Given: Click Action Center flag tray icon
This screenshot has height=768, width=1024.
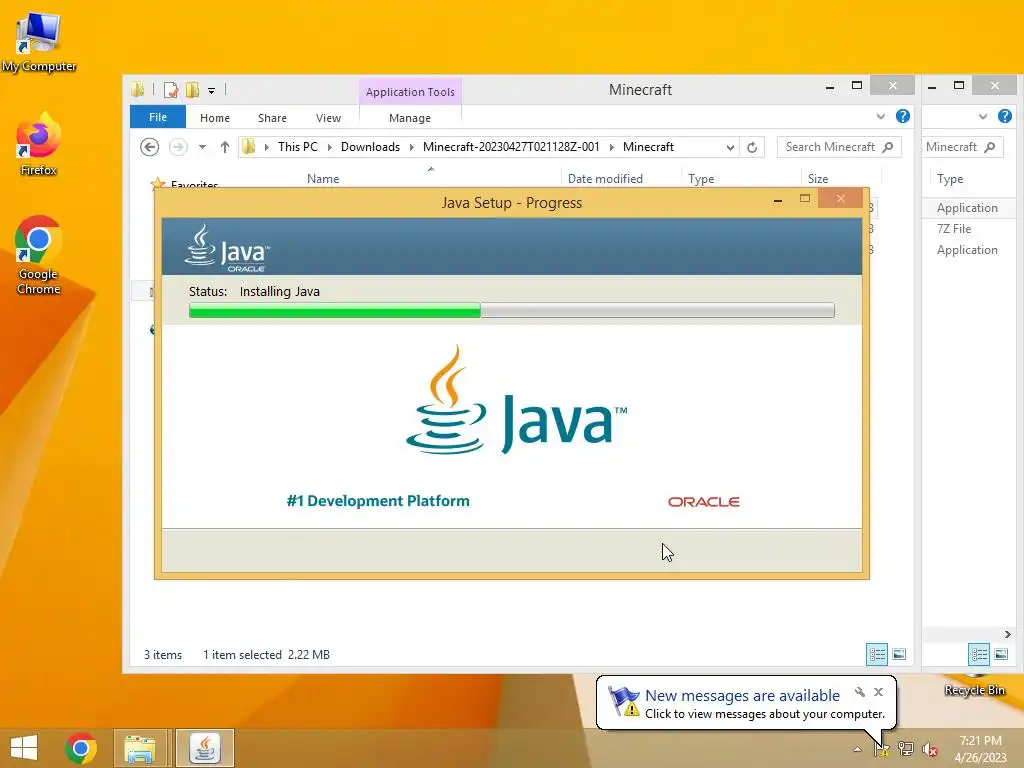Looking at the screenshot, I should [882, 749].
